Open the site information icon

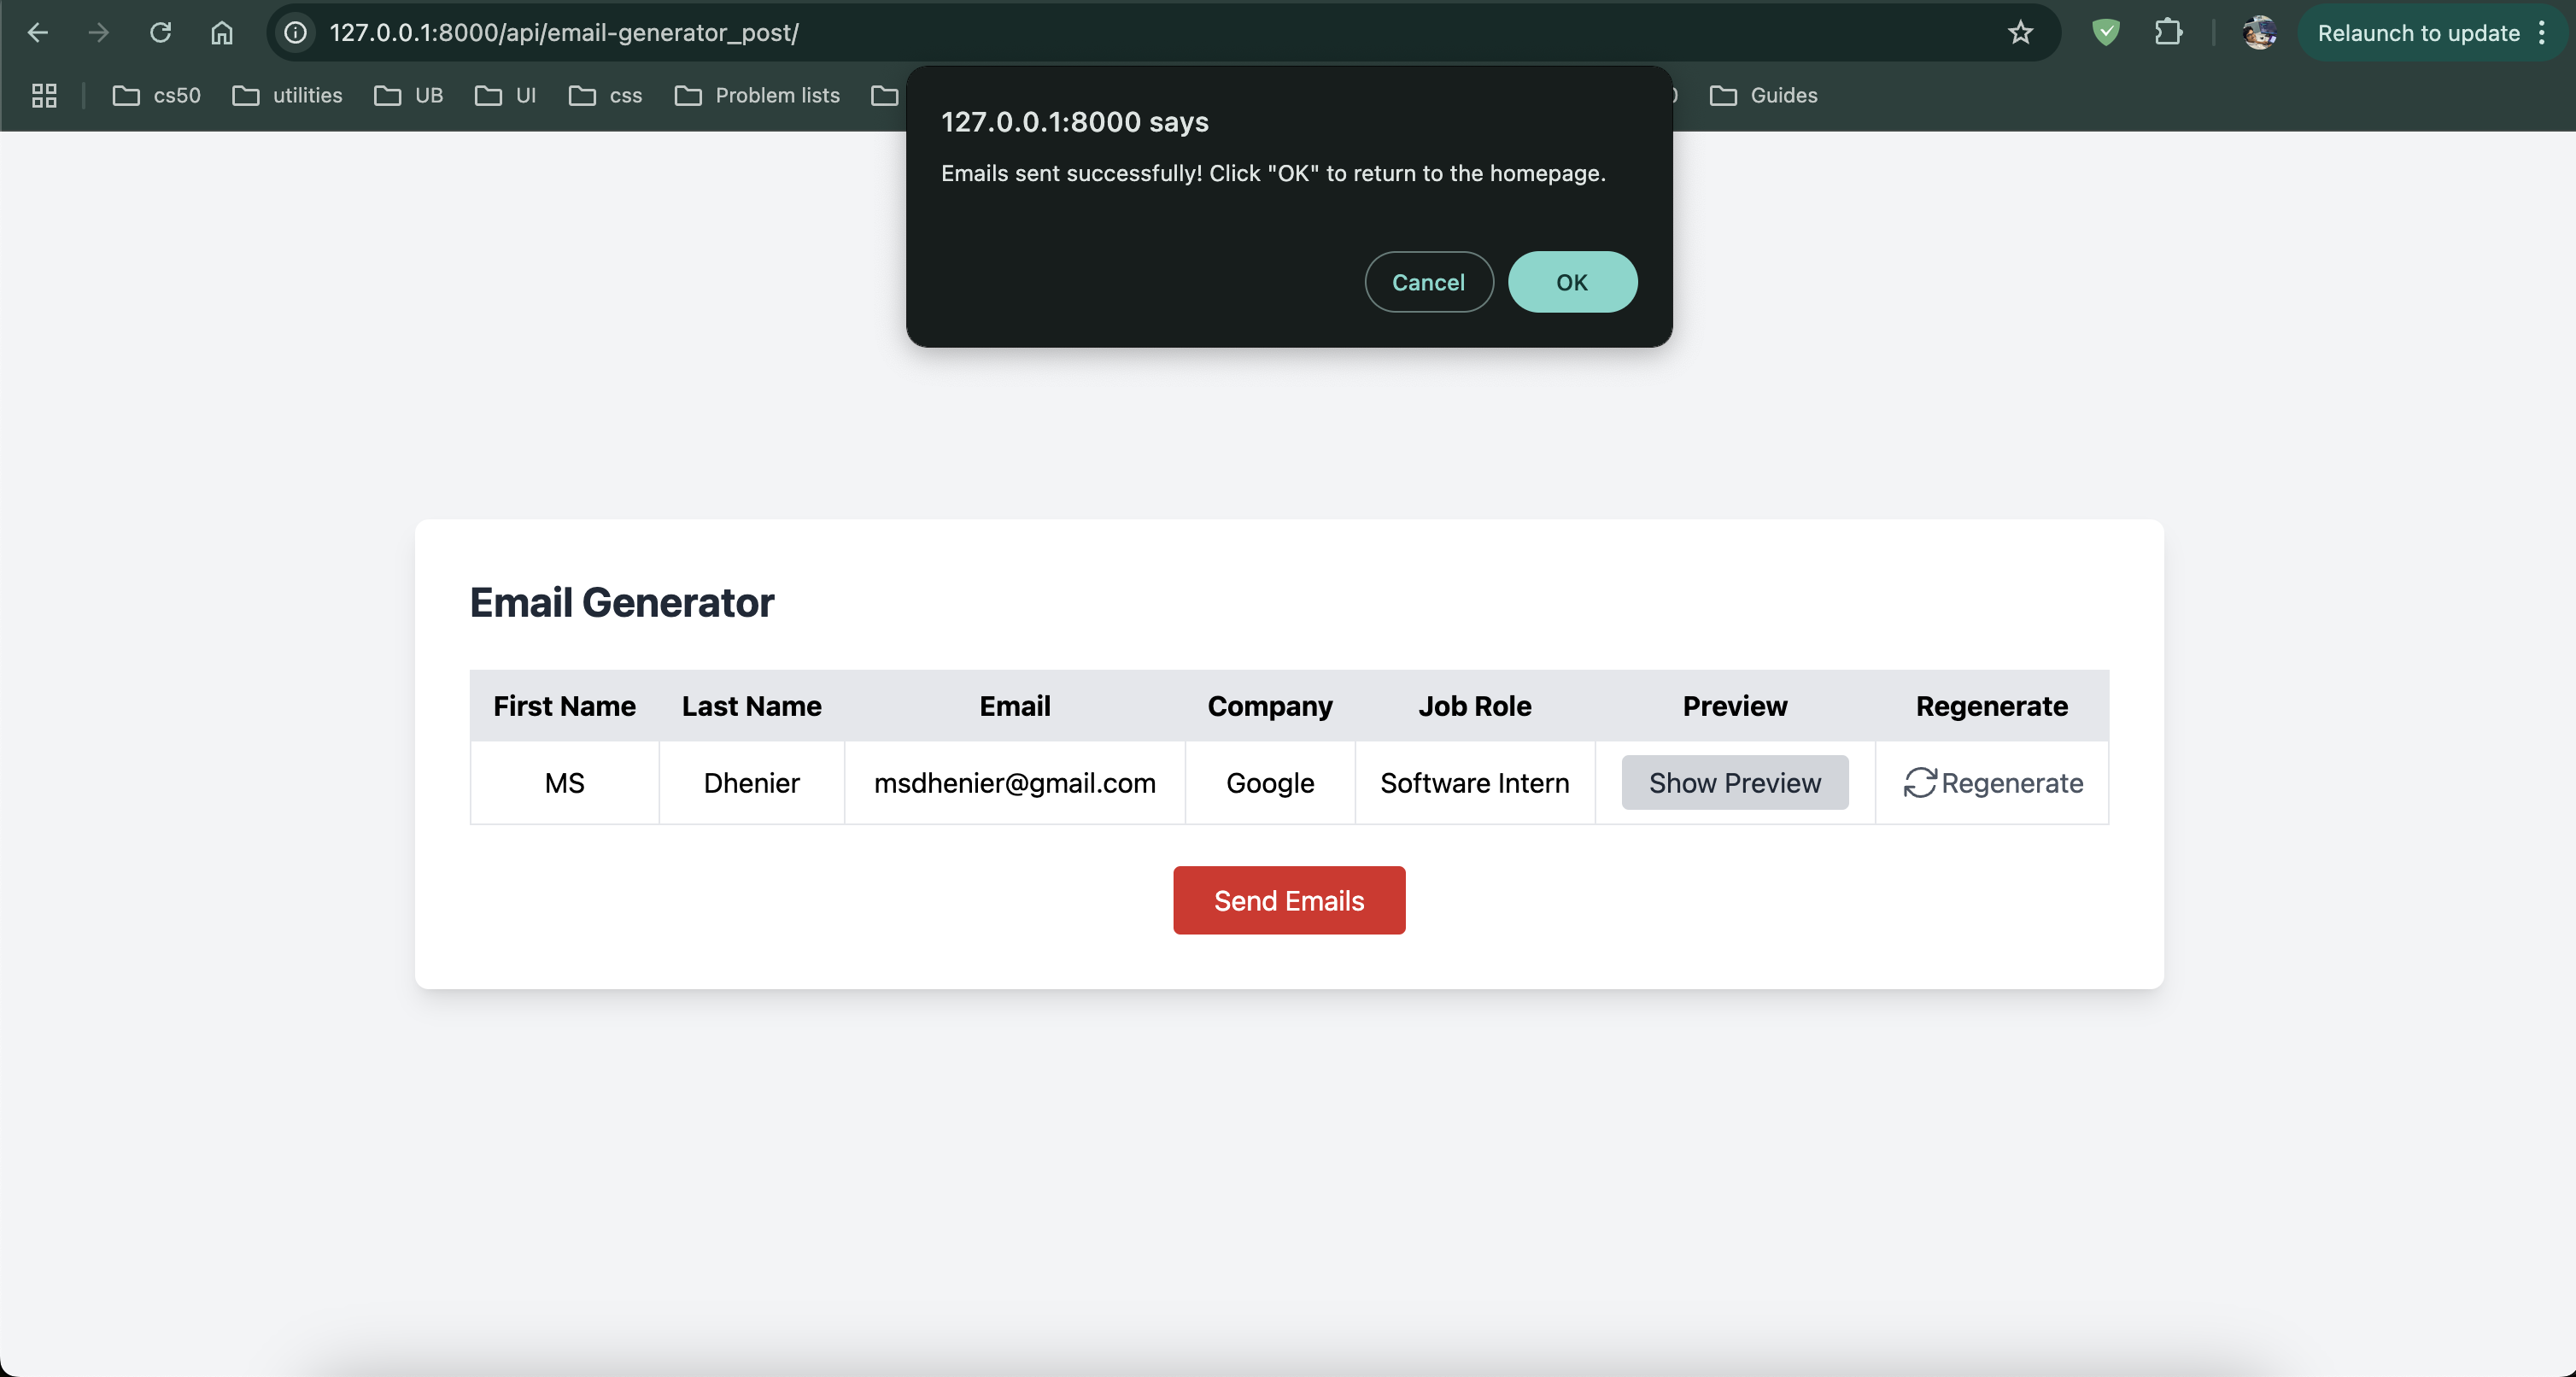click(x=296, y=33)
